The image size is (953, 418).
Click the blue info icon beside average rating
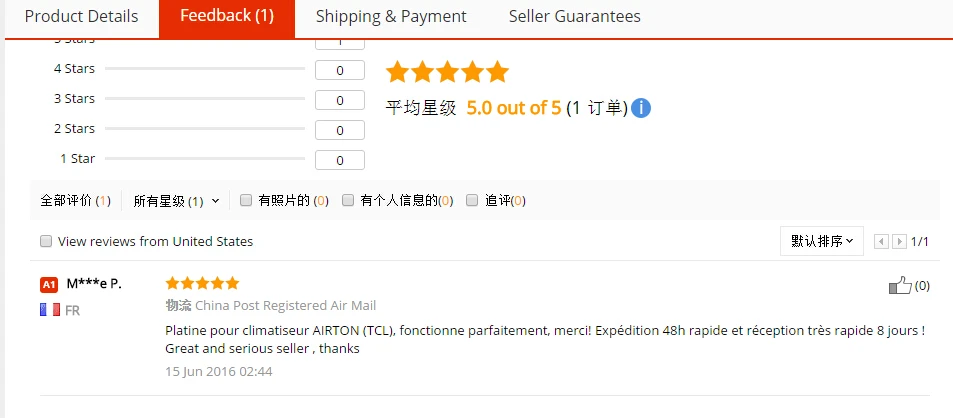[x=641, y=108]
